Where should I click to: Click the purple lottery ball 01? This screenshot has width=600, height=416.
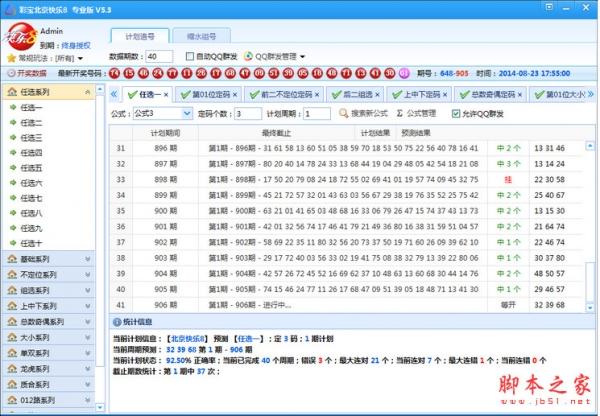click(404, 73)
